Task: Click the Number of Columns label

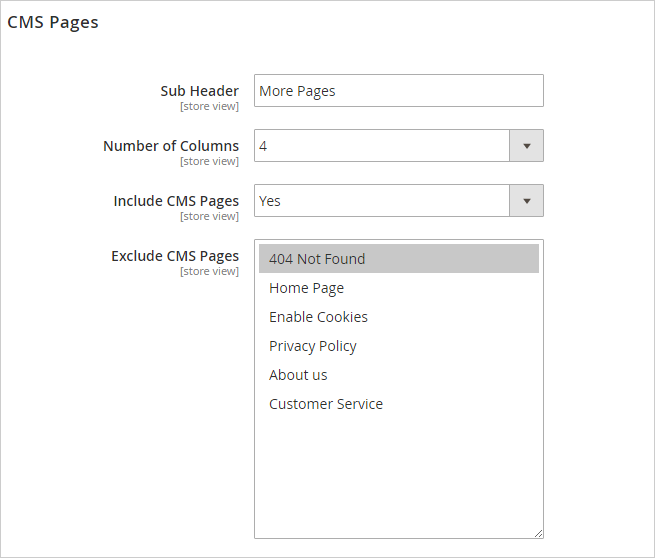Action: pyautogui.click(x=171, y=146)
